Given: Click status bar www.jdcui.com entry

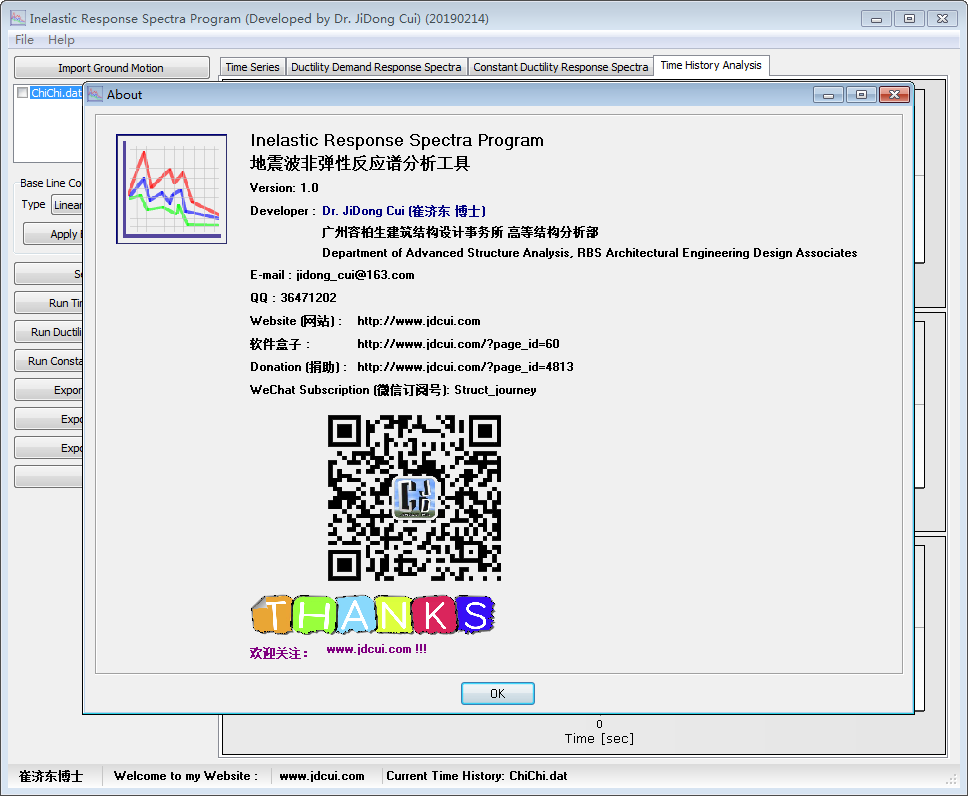Looking at the screenshot, I should point(322,776).
